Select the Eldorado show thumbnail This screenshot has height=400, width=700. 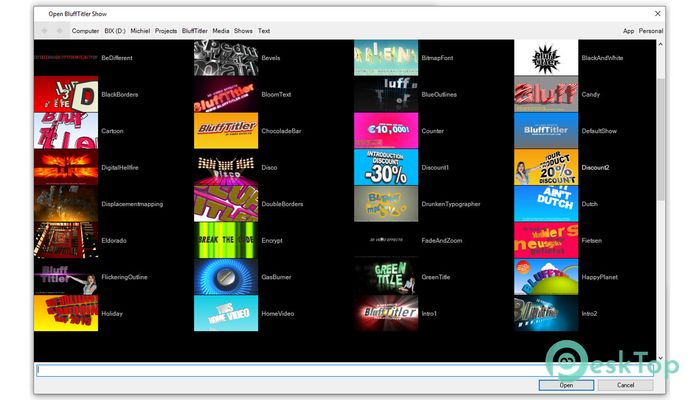pyautogui.click(x=66, y=240)
